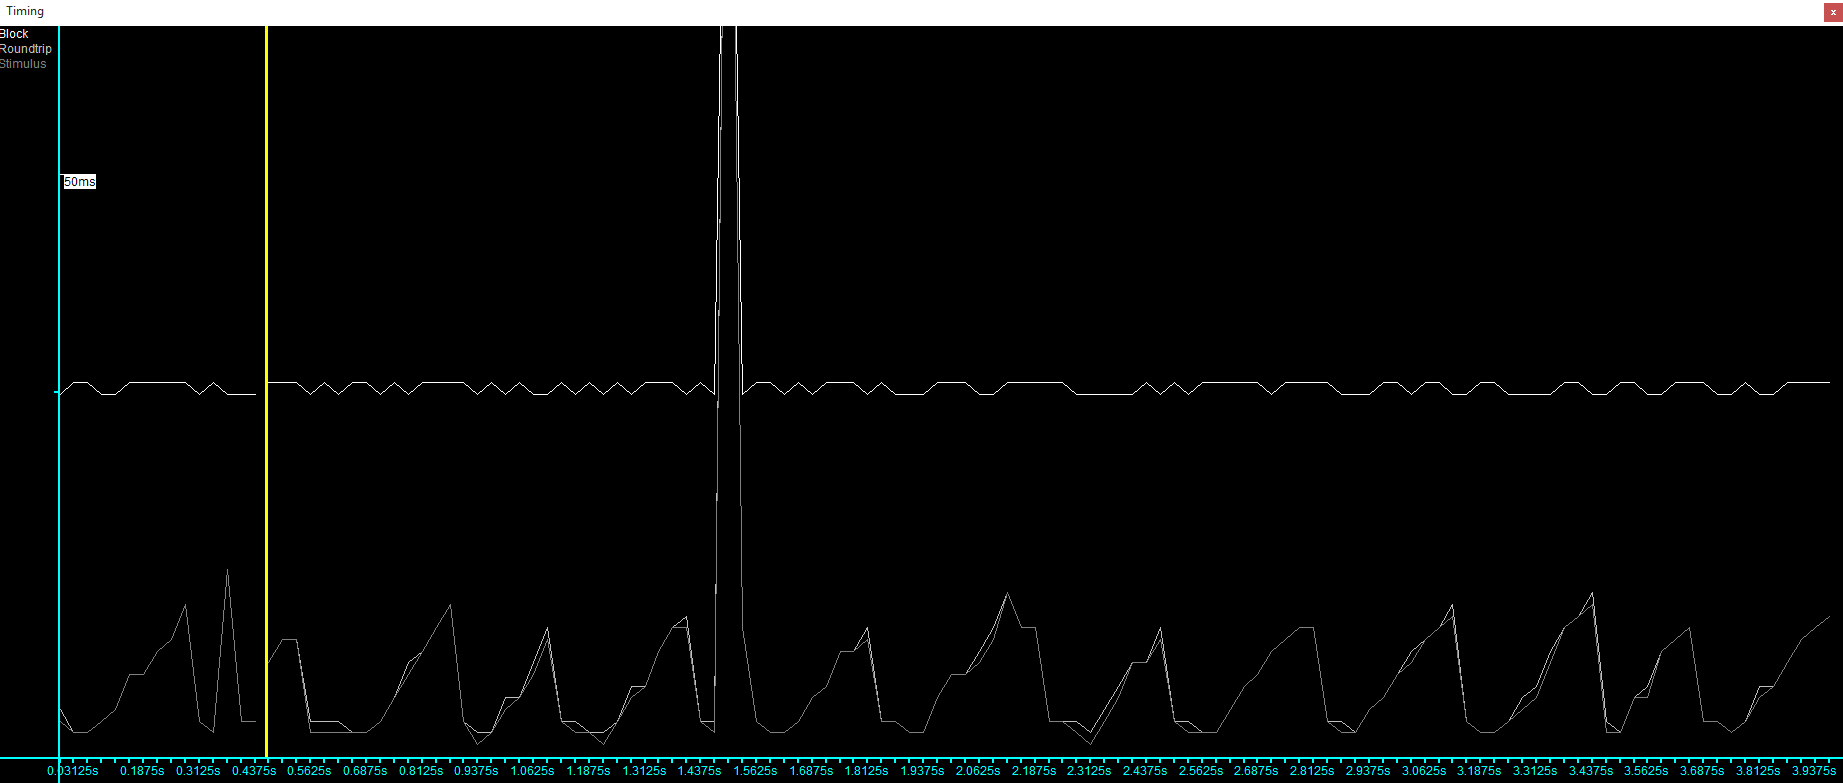Select the 1.4375s tick label
The height and width of the screenshot is (783, 1843).
pos(699,771)
